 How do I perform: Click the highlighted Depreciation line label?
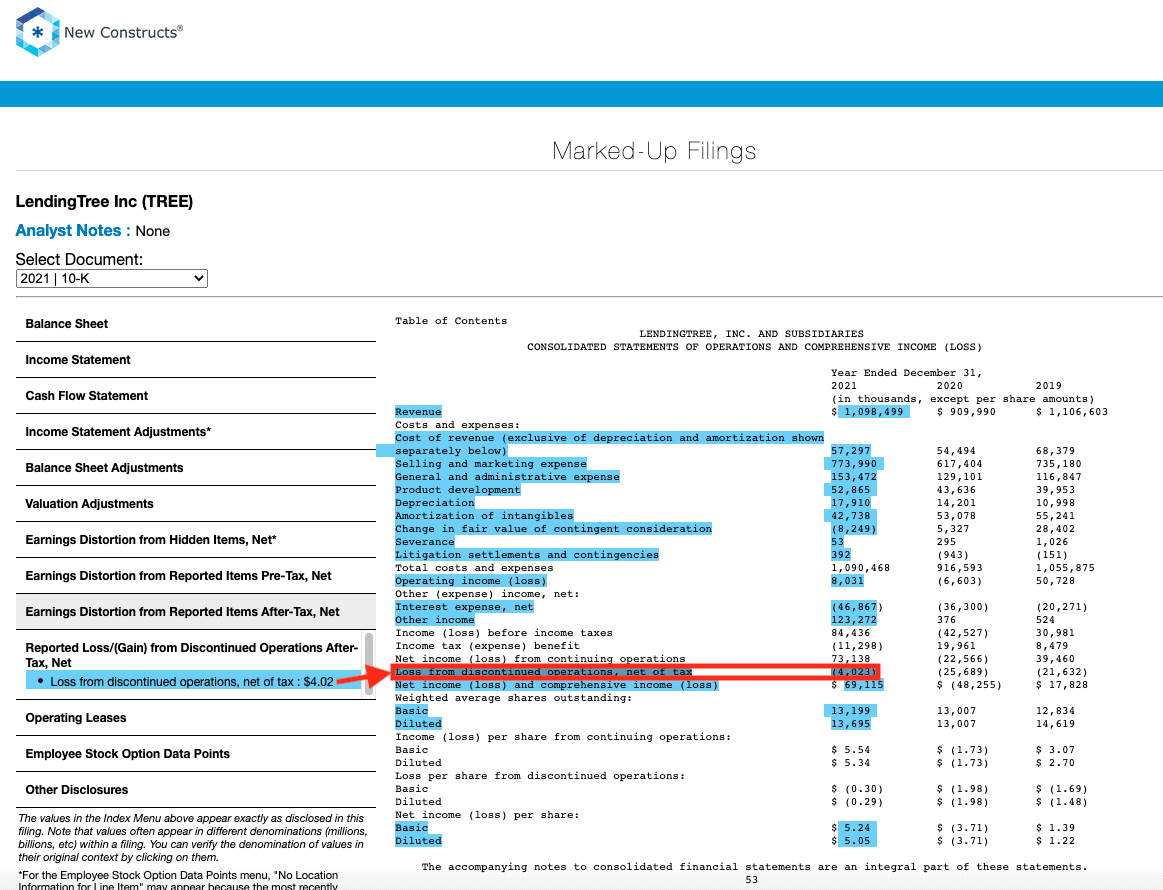(435, 503)
